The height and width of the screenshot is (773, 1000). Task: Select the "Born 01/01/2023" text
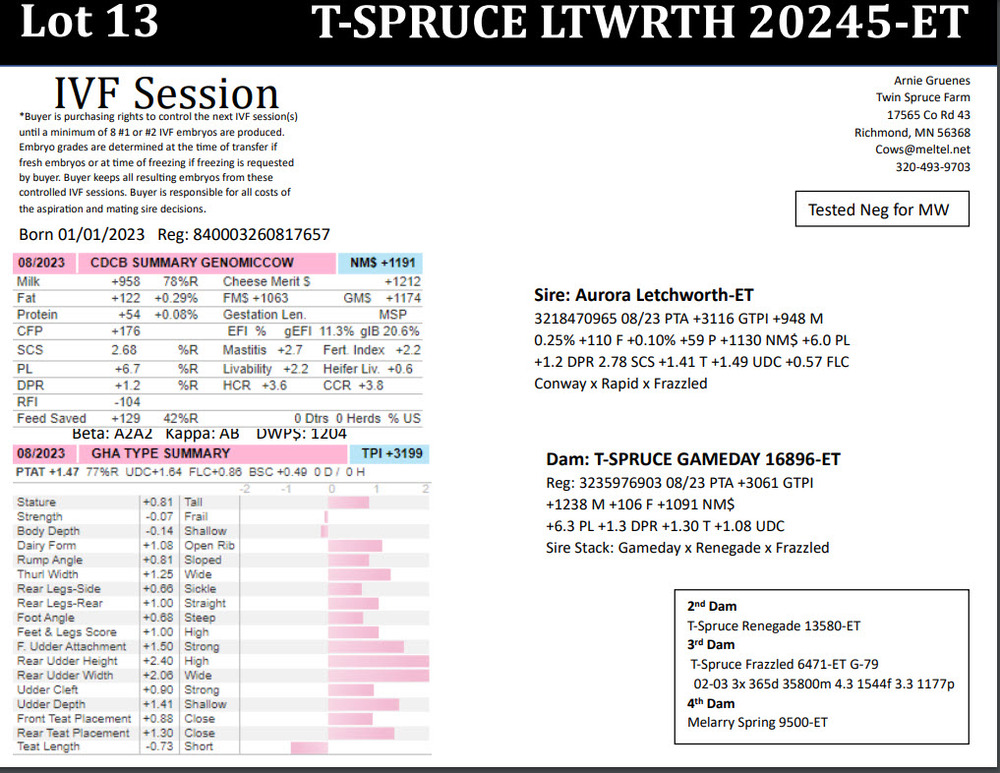coord(82,235)
